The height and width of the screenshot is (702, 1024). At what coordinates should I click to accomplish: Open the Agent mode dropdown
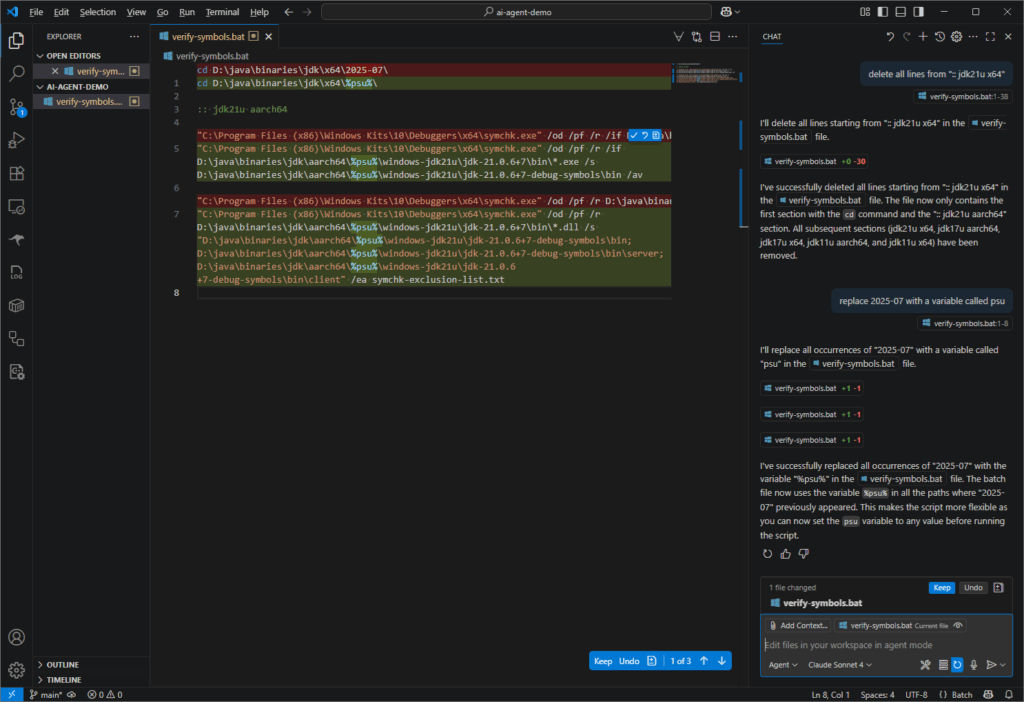tap(782, 665)
